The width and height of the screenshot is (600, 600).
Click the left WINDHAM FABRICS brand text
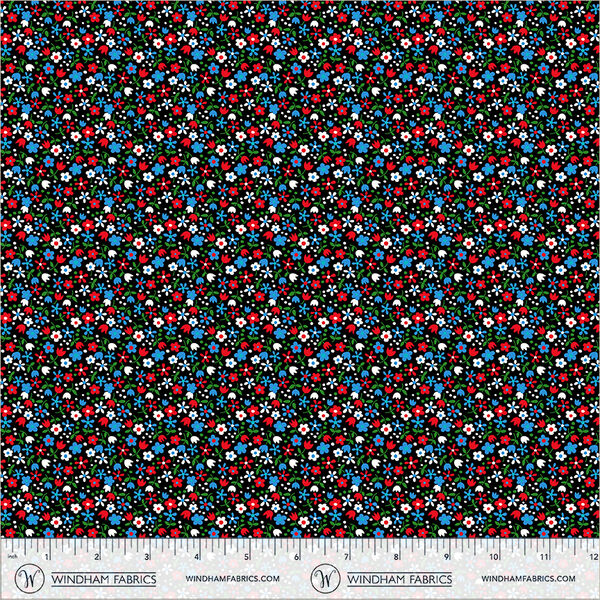click(x=104, y=579)
